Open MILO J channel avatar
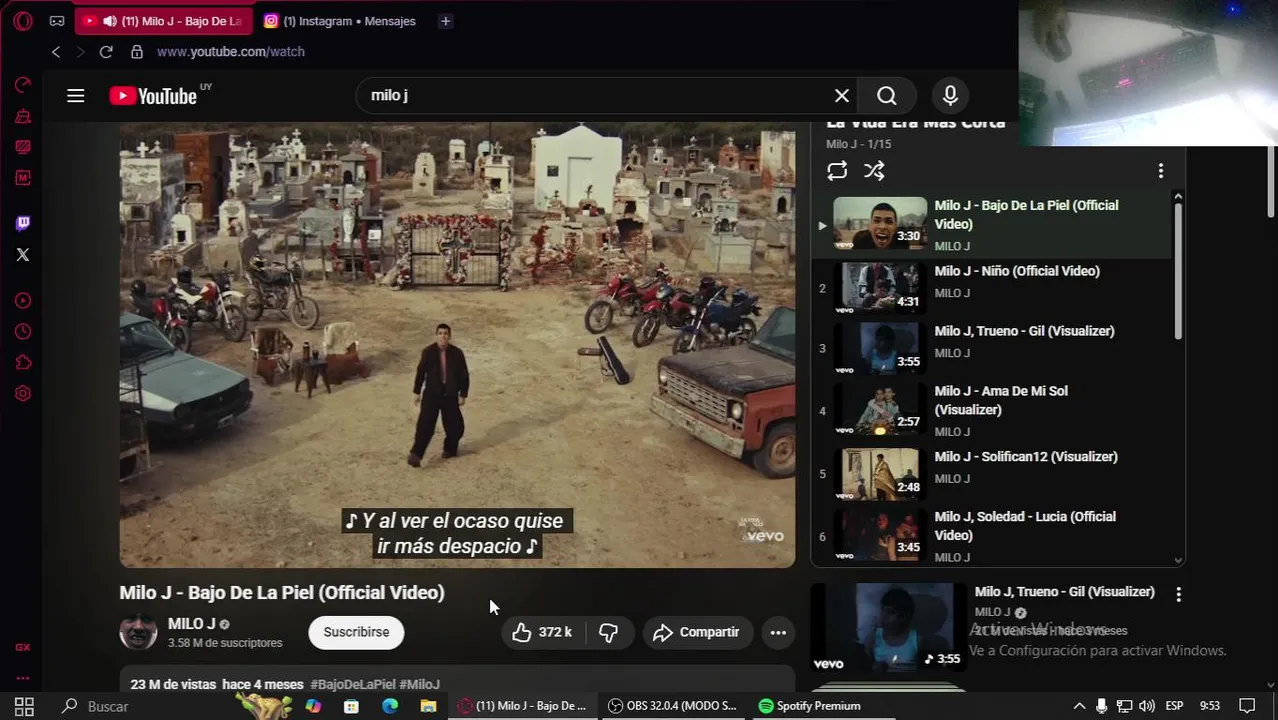This screenshot has height=720, width=1278. pyautogui.click(x=138, y=632)
